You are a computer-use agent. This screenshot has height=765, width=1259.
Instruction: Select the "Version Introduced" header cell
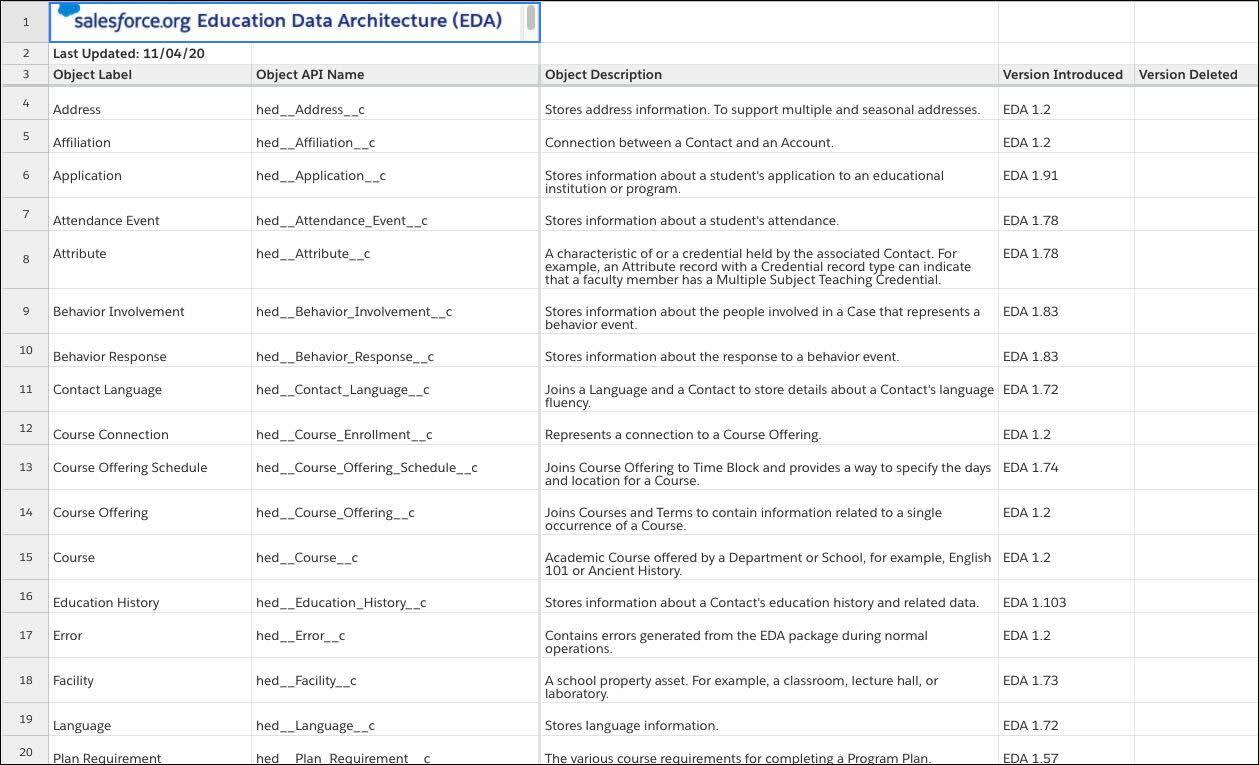[1063, 74]
